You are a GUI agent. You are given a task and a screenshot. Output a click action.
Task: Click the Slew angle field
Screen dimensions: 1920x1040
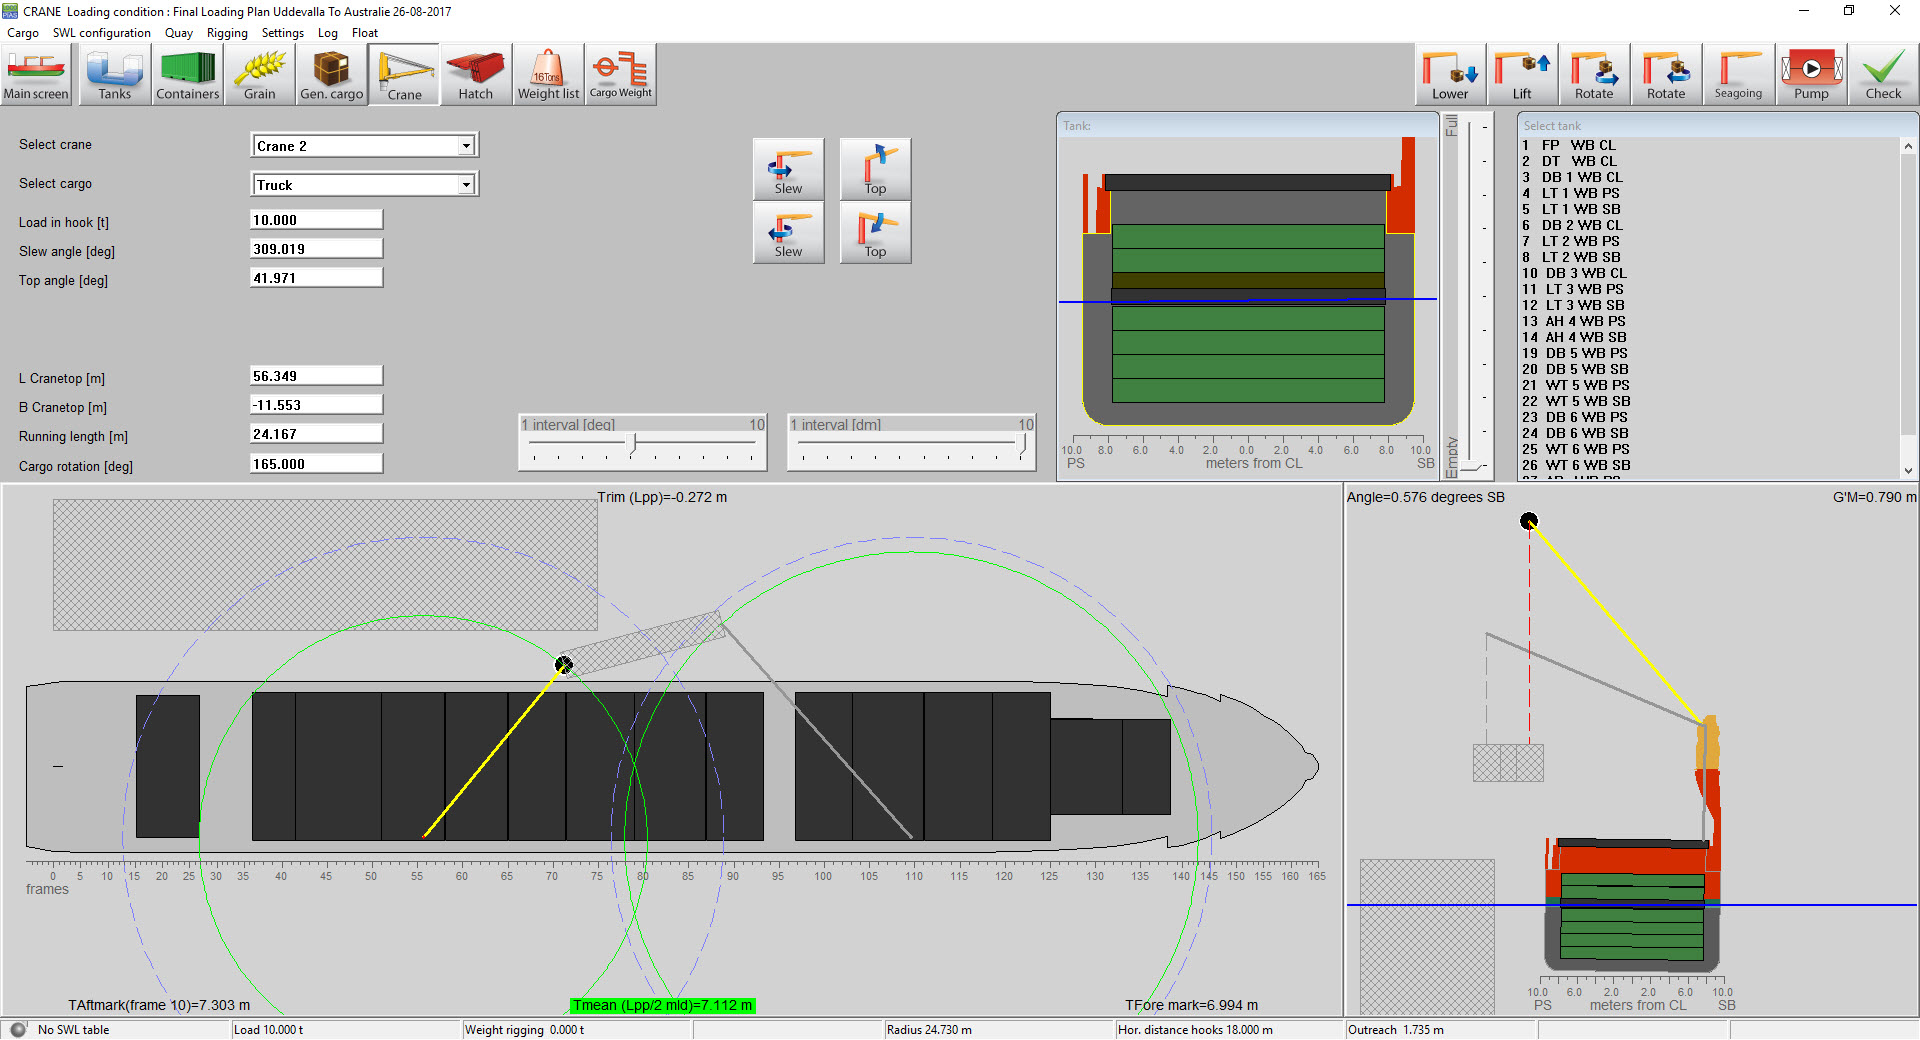[x=316, y=249]
